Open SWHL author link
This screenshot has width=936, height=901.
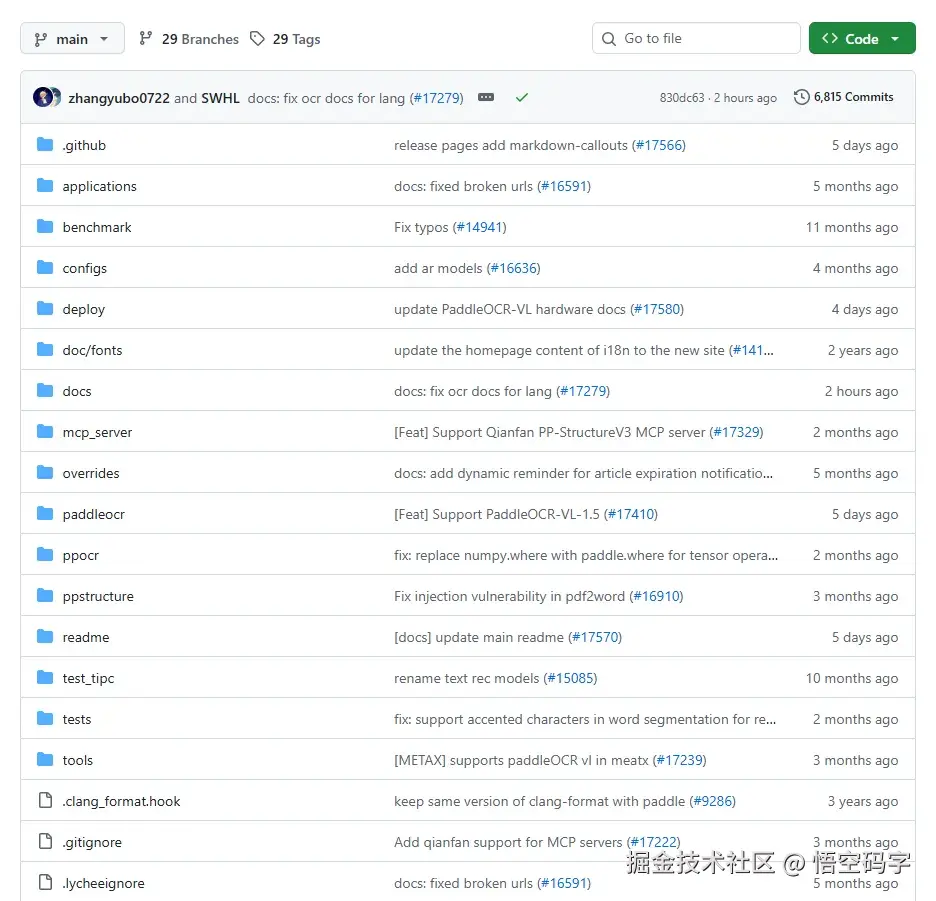220,98
